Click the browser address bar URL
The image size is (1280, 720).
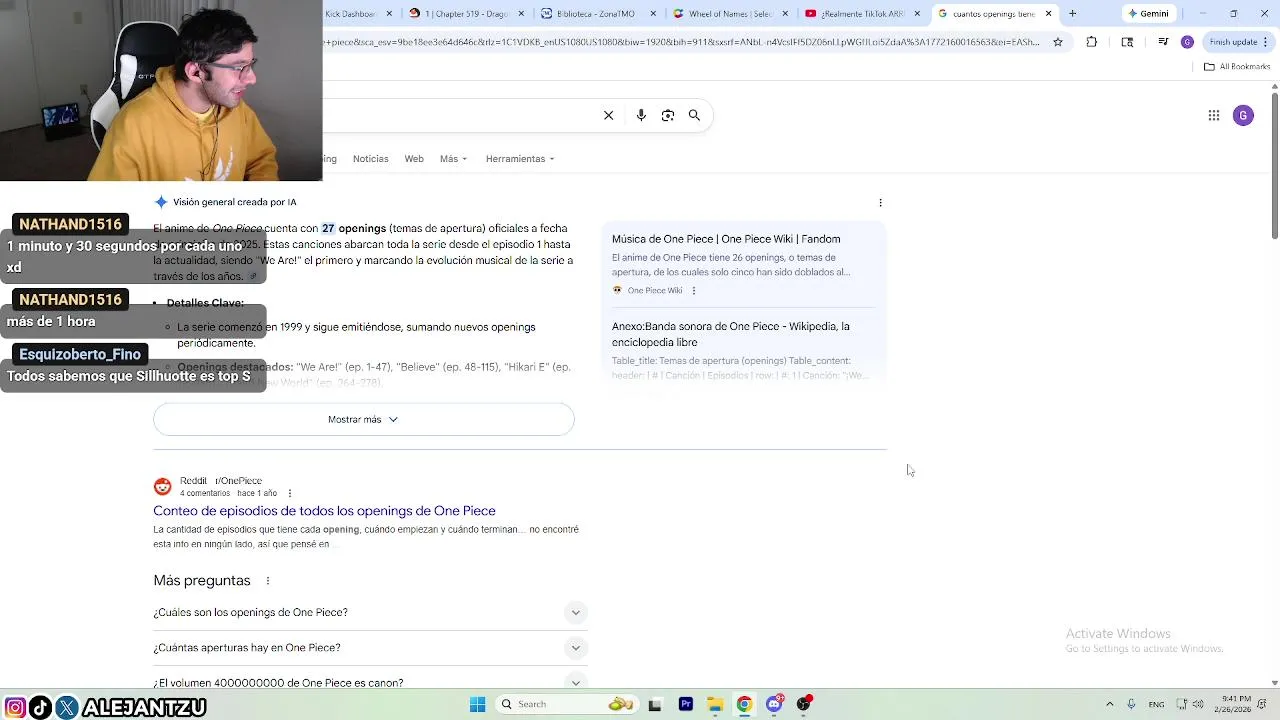pos(683,42)
